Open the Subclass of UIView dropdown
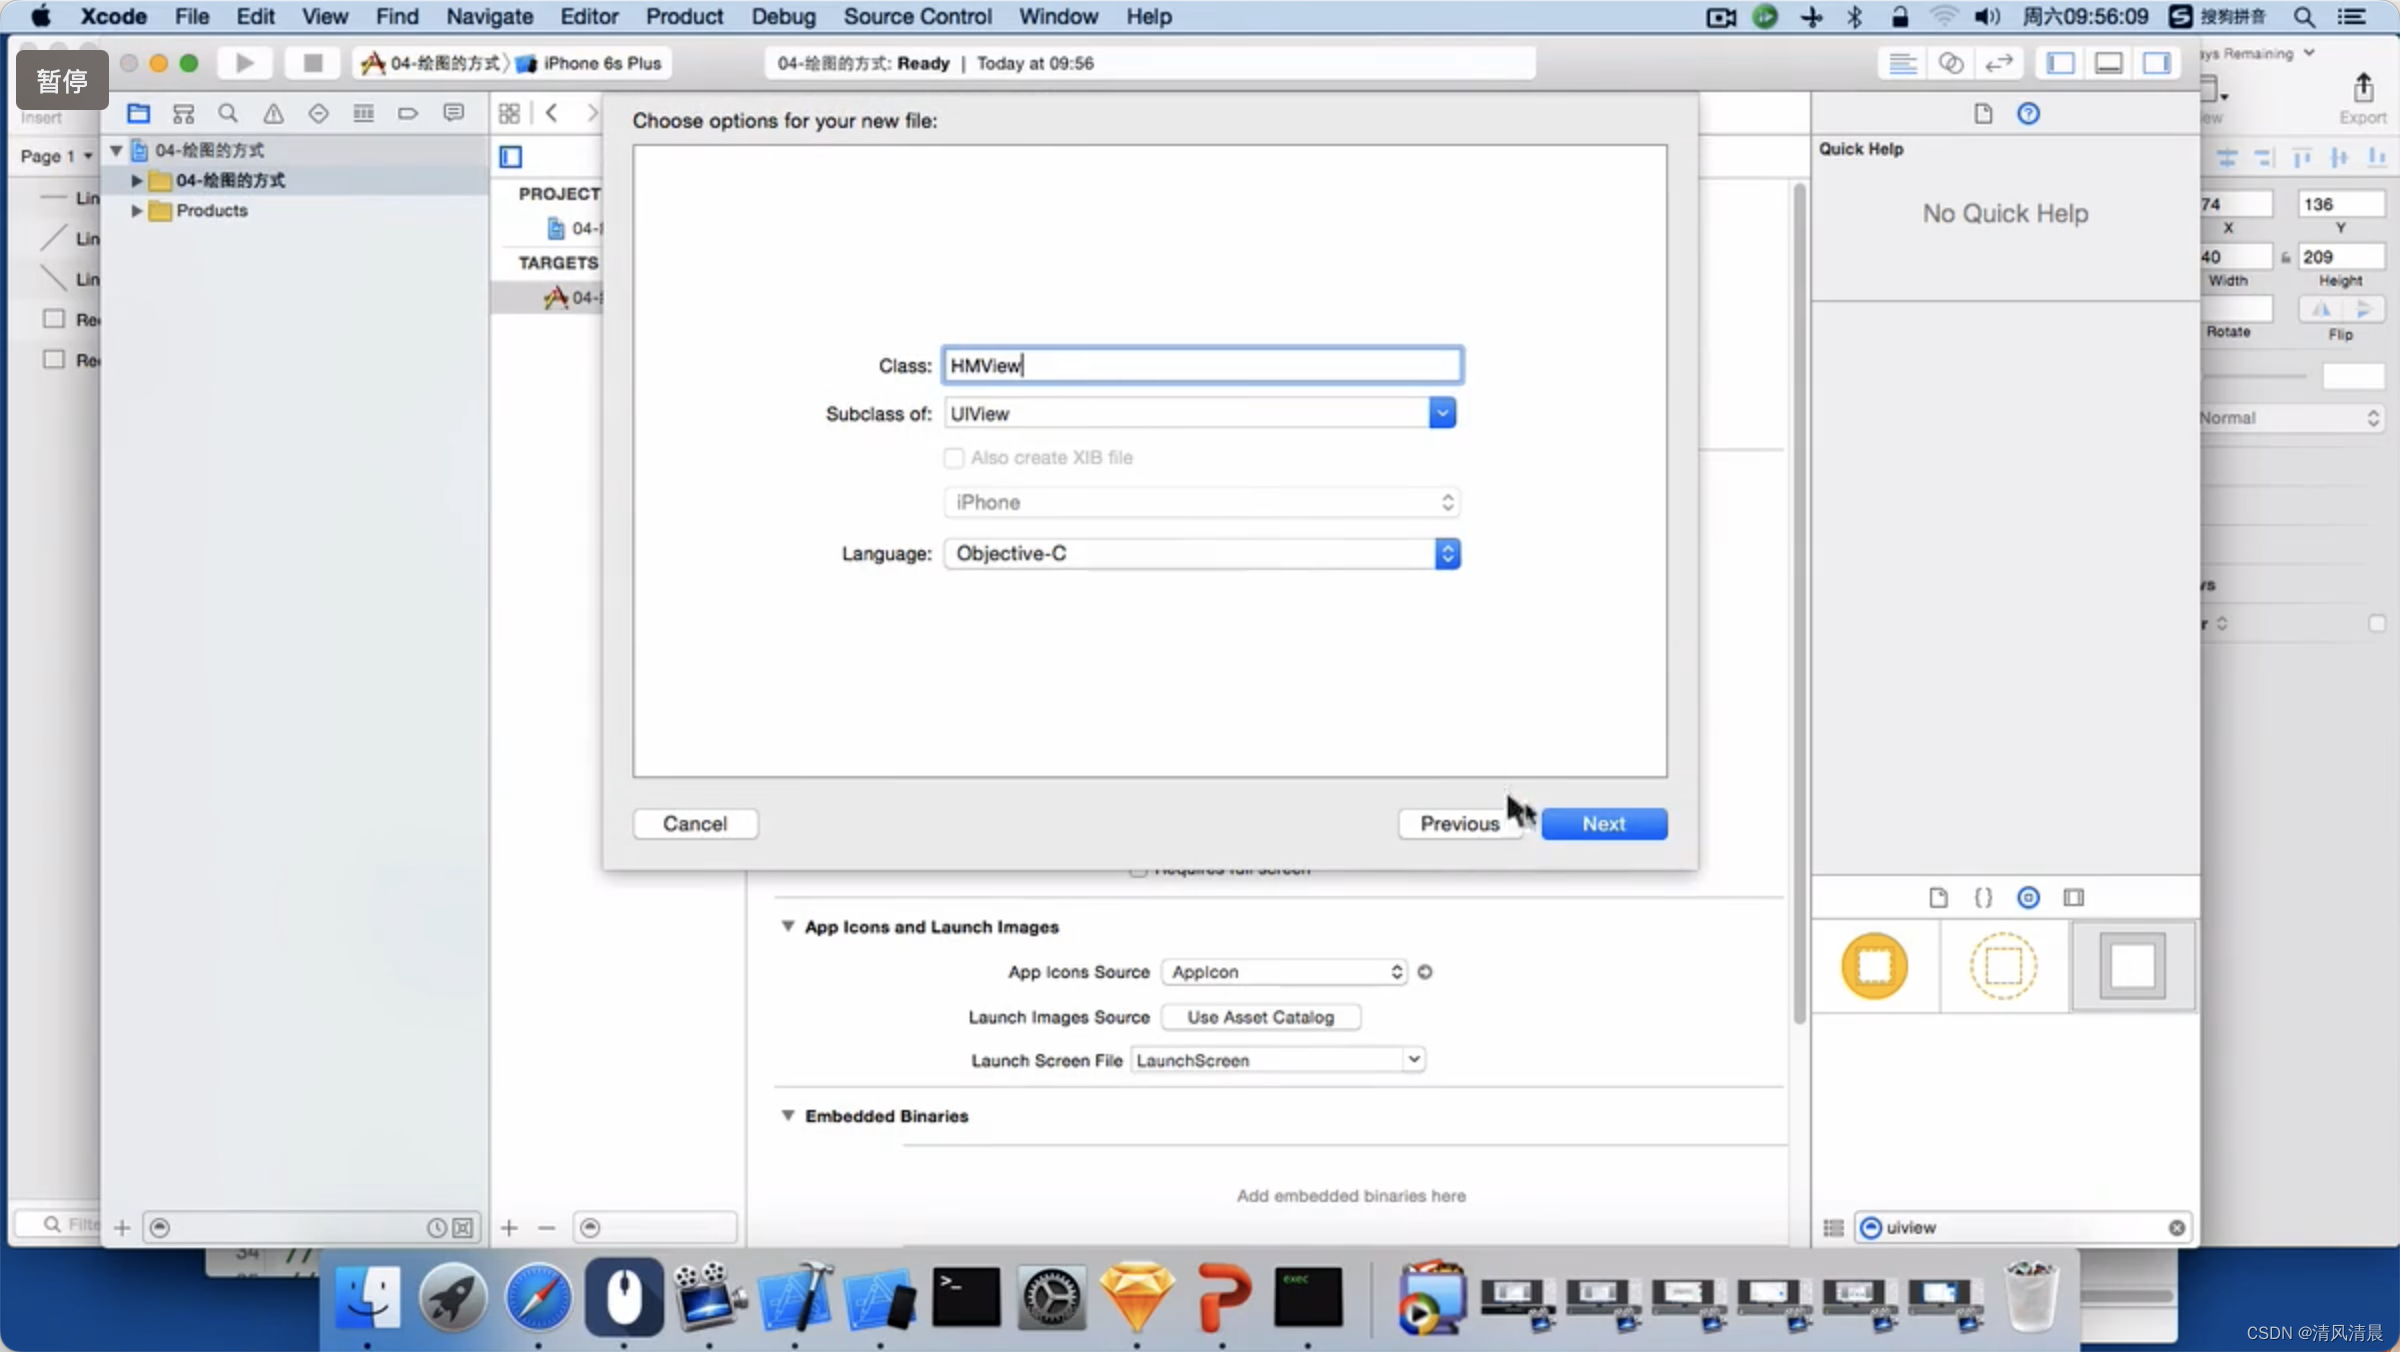This screenshot has height=1352, width=2400. point(1444,412)
